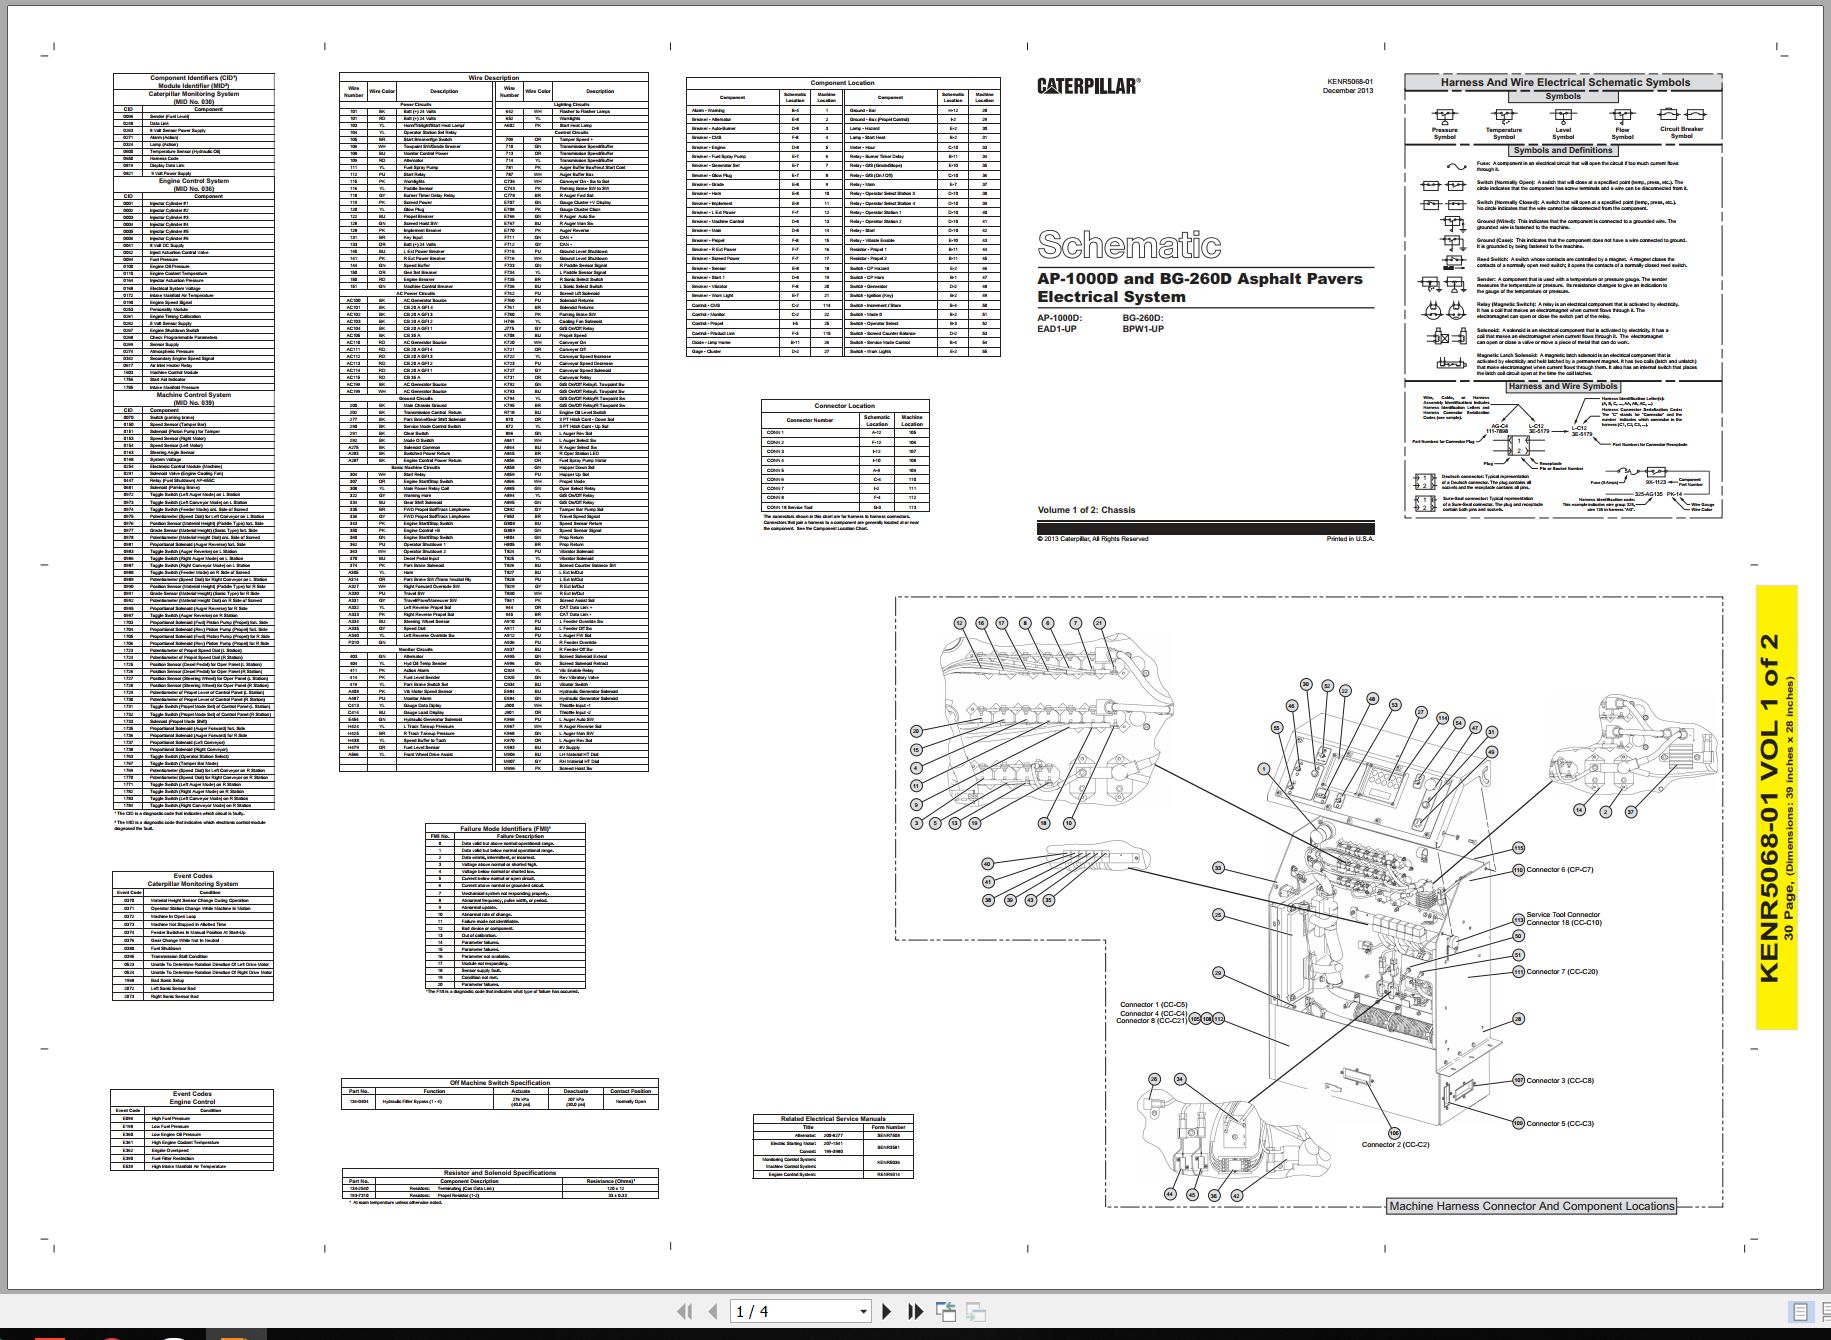Go back to the previous view
This screenshot has height=1340, width=1831.
945,1311
